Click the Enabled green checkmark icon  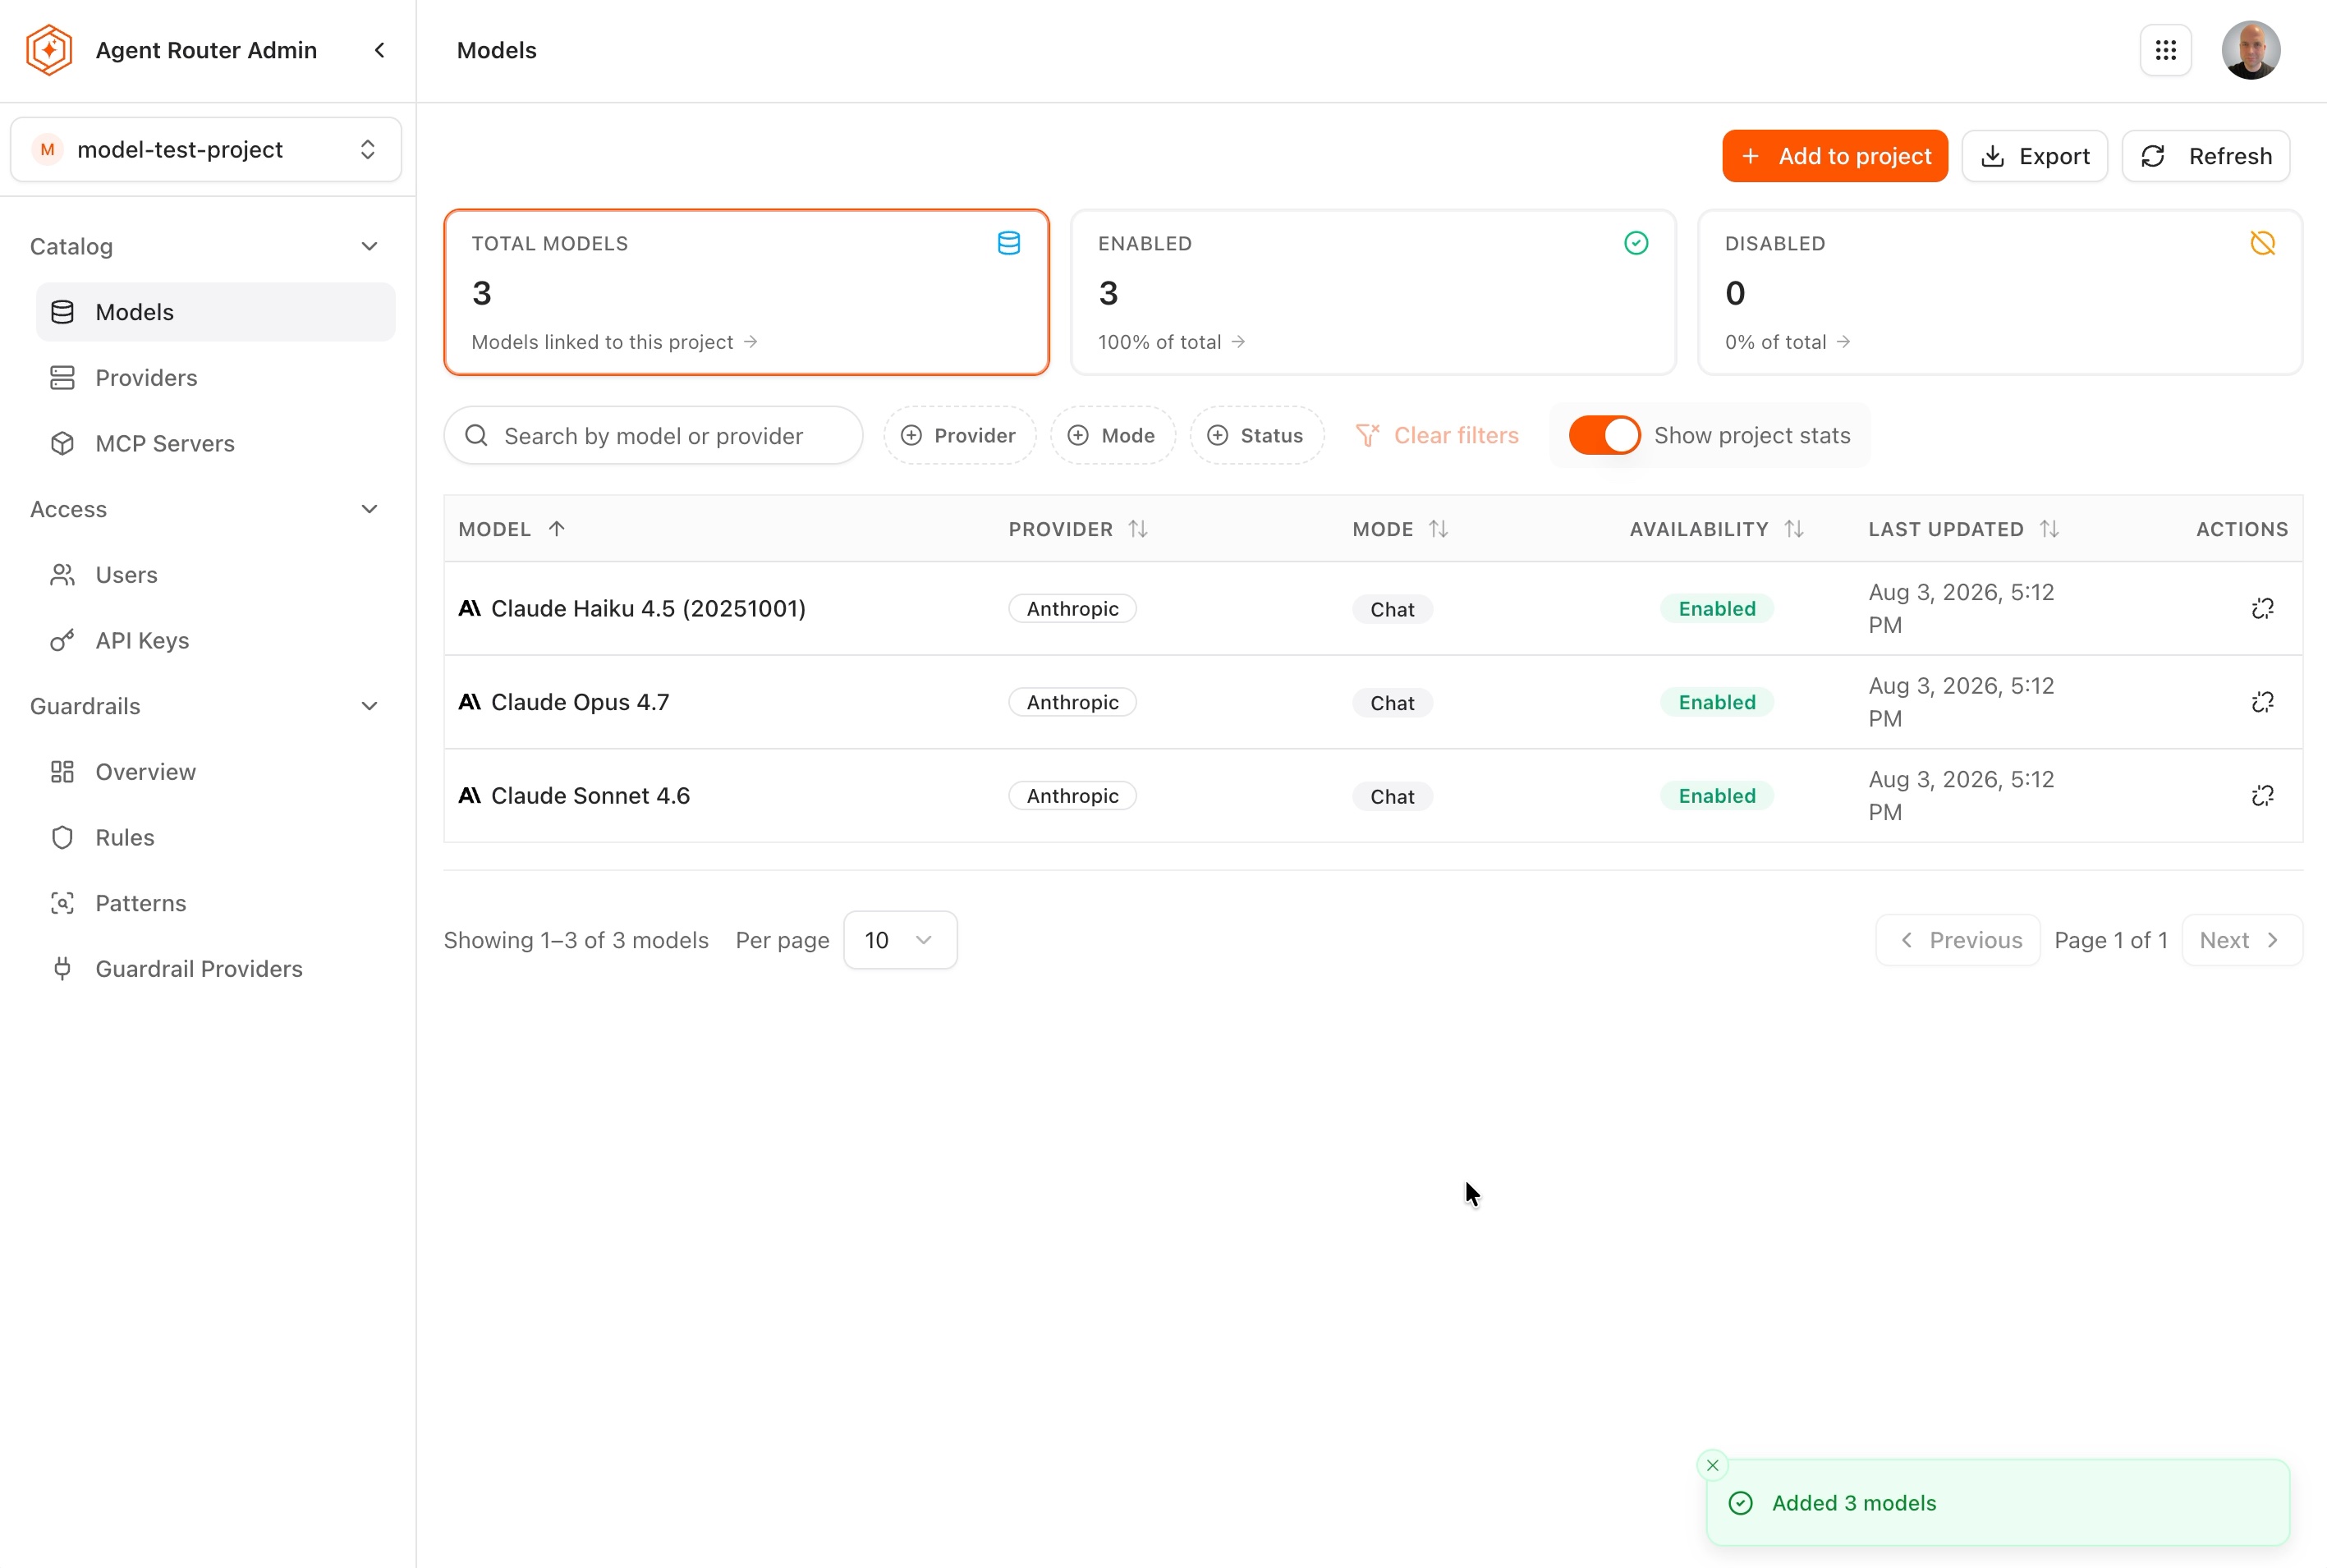1636,243
